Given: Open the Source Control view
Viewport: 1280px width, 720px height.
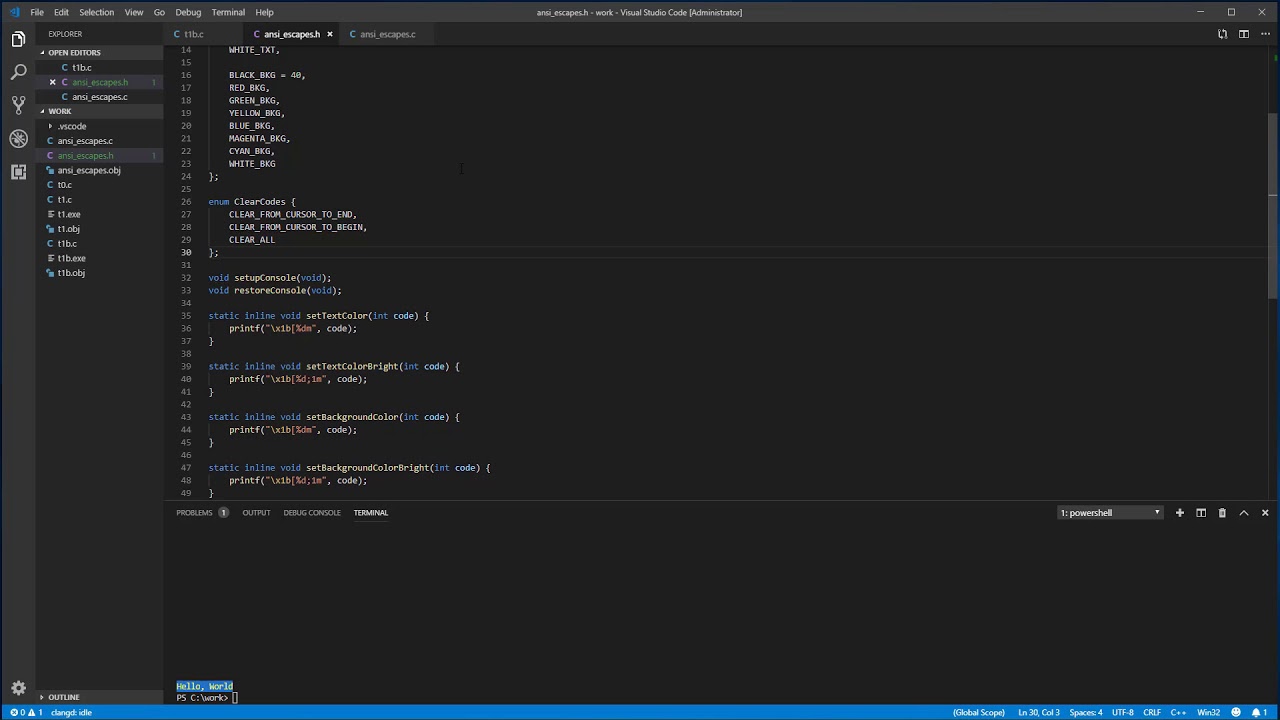Looking at the screenshot, I should pos(18,105).
